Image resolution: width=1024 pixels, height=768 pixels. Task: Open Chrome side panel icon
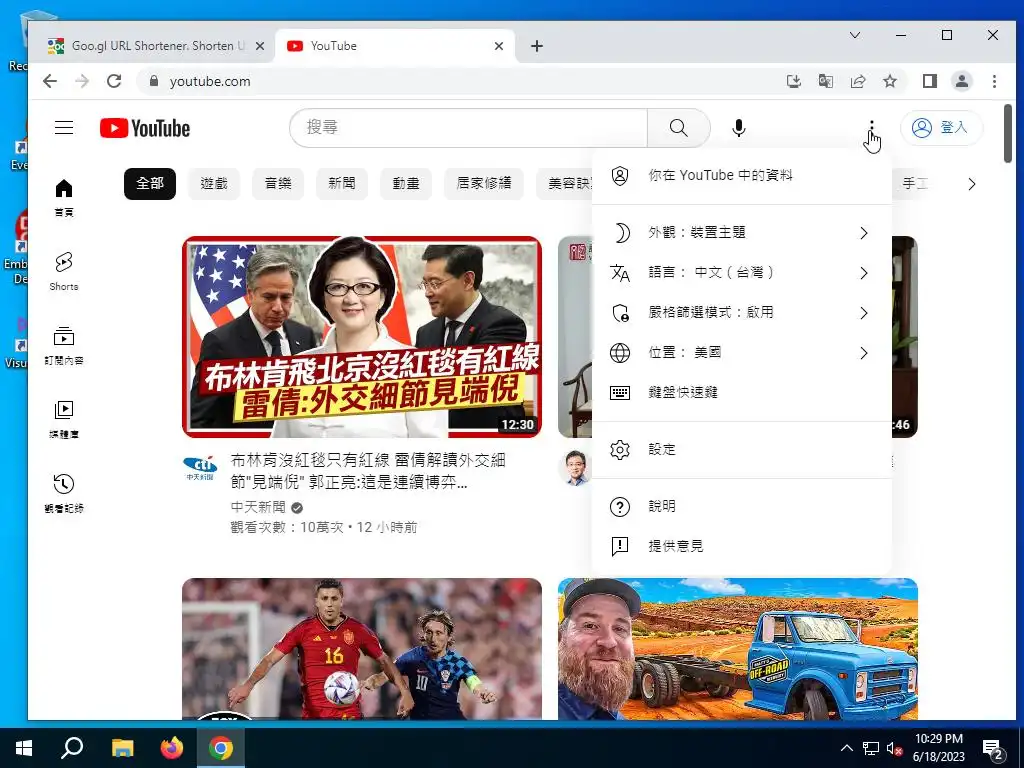pos(929,81)
